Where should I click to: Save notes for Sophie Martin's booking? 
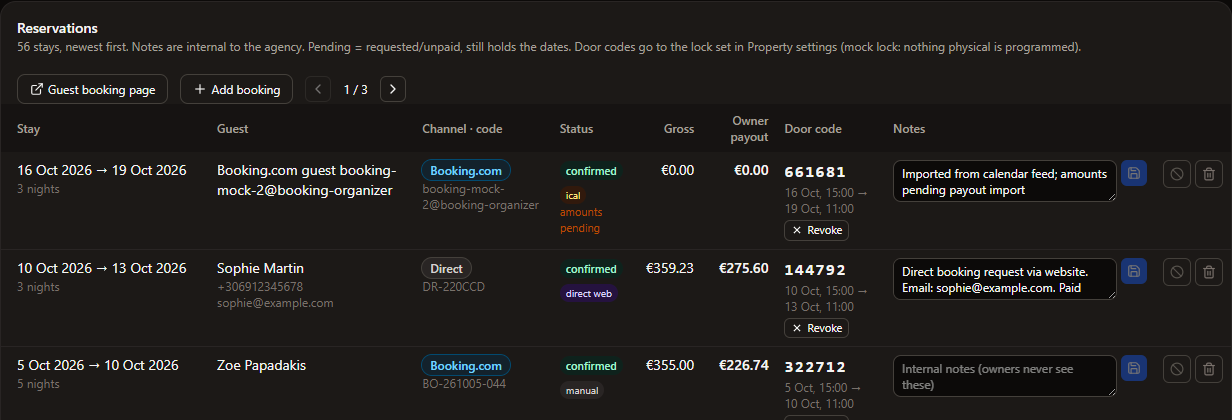1134,271
